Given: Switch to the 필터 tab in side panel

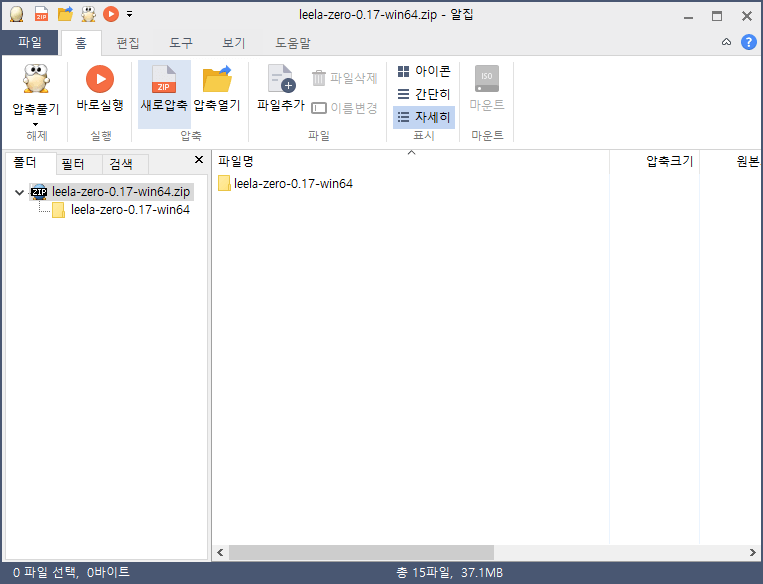Looking at the screenshot, I should coord(73,164).
